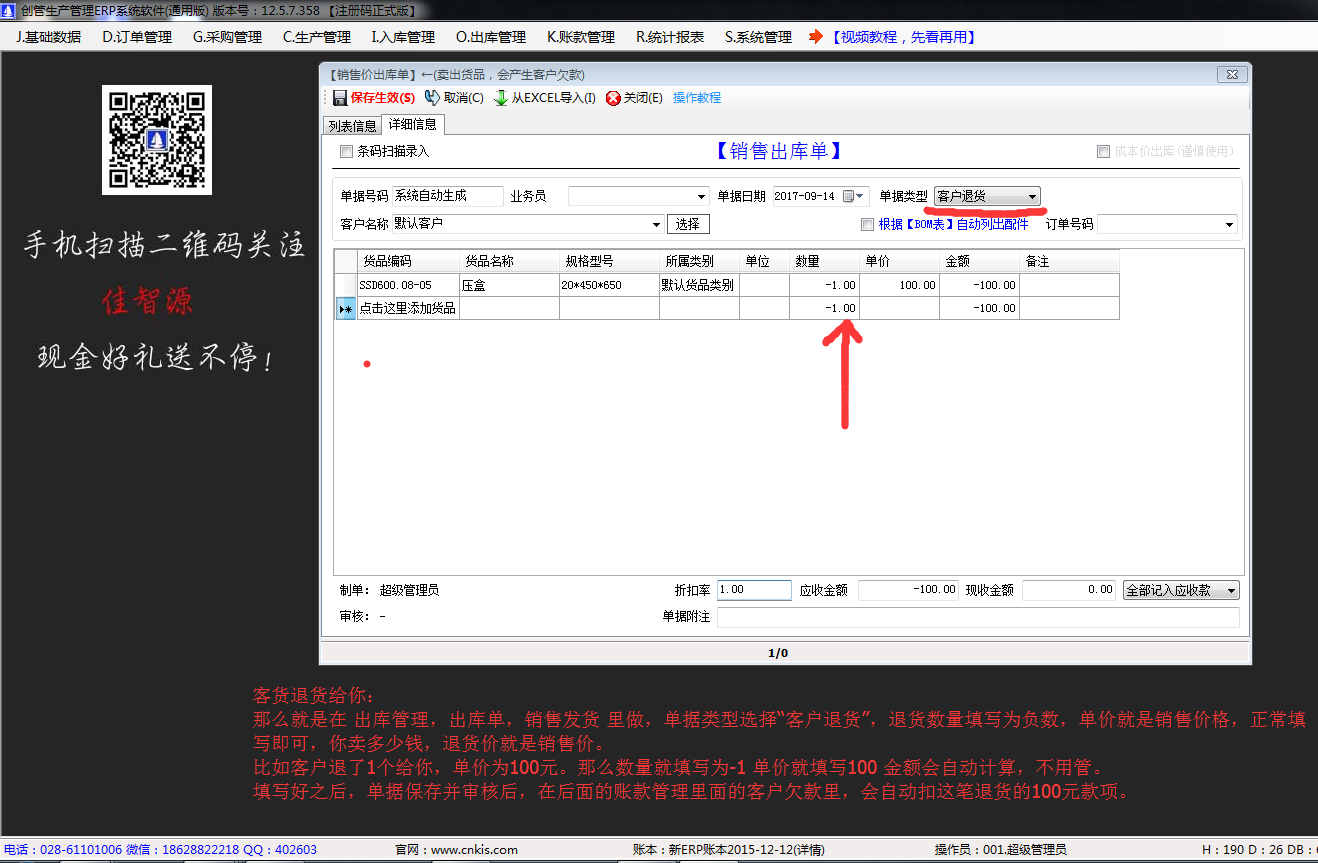Viewport: 1318px width, 863px height.
Task: Expand the receivable recording method dropdown
Action: click(1230, 591)
